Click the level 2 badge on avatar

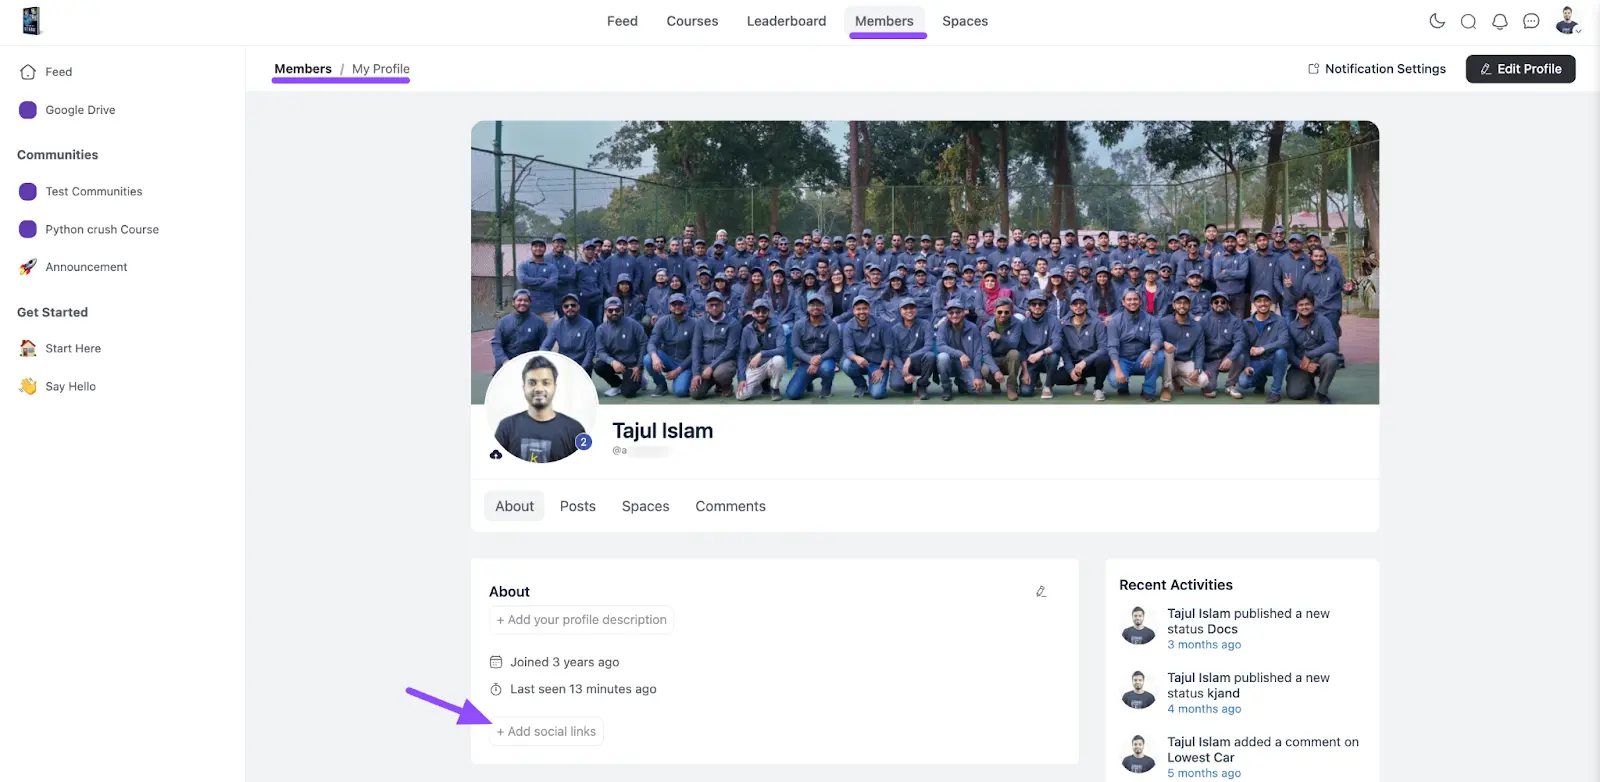(x=583, y=441)
